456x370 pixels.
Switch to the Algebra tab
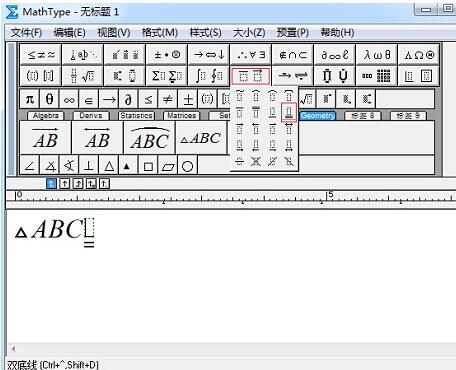(46, 116)
